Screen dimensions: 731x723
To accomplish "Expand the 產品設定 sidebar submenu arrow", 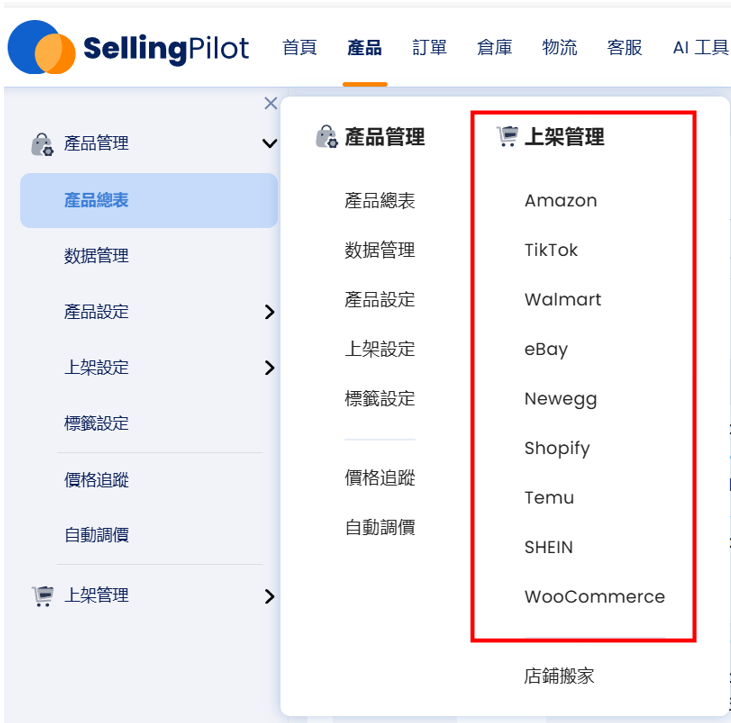I will pos(269,312).
